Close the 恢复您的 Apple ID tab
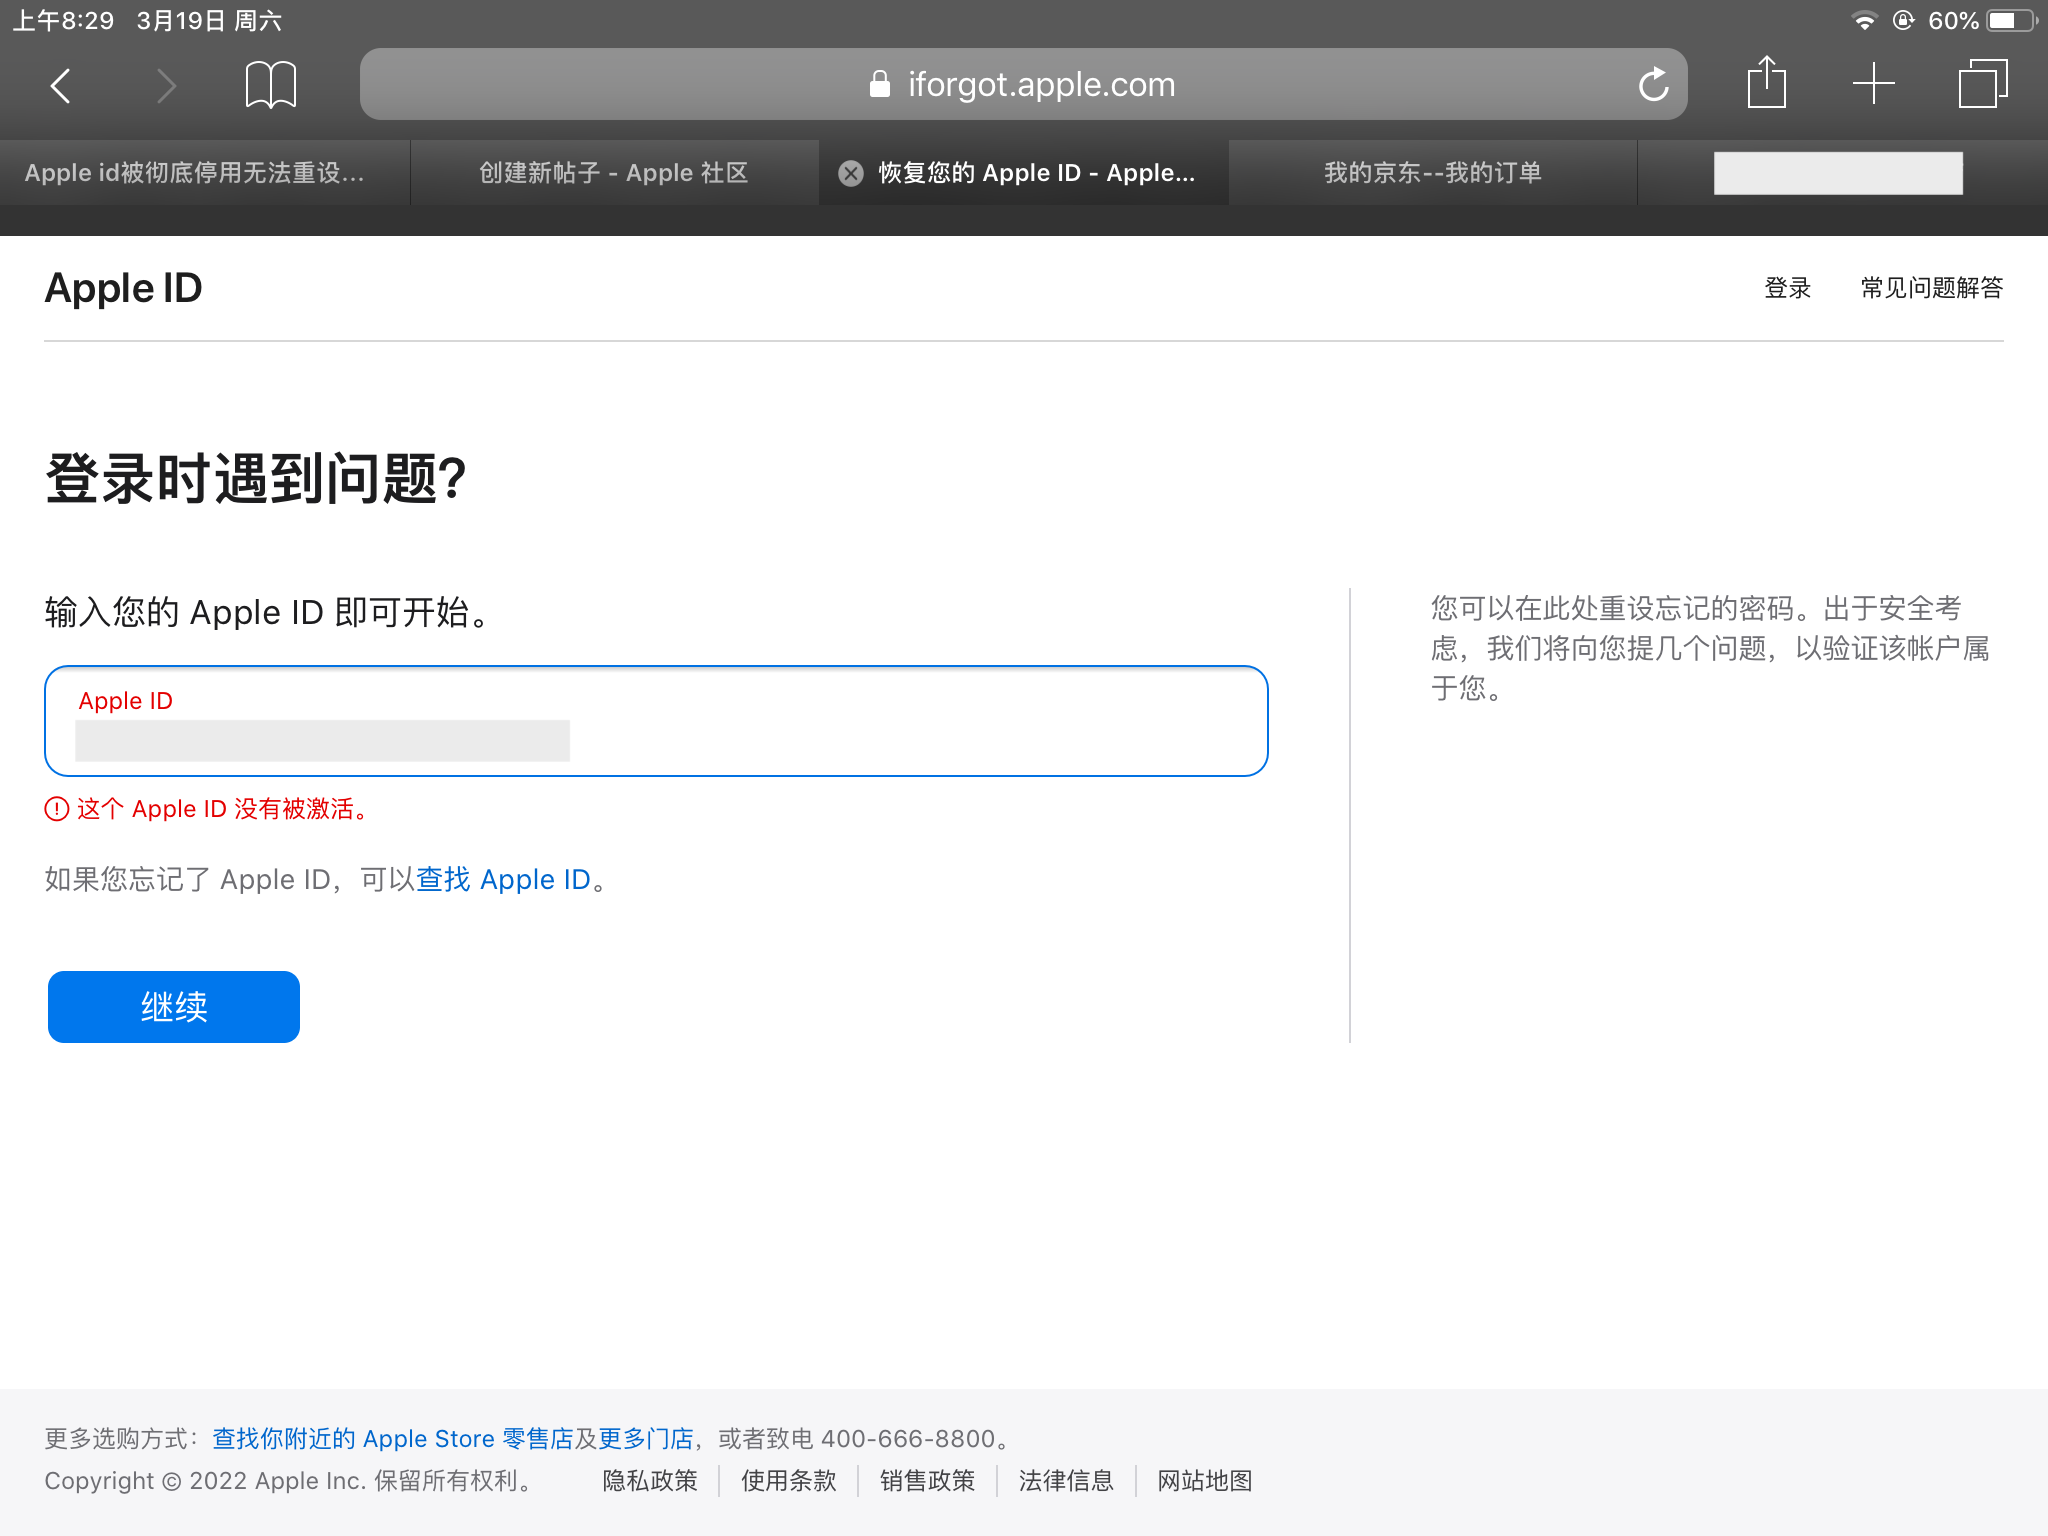 tap(851, 173)
